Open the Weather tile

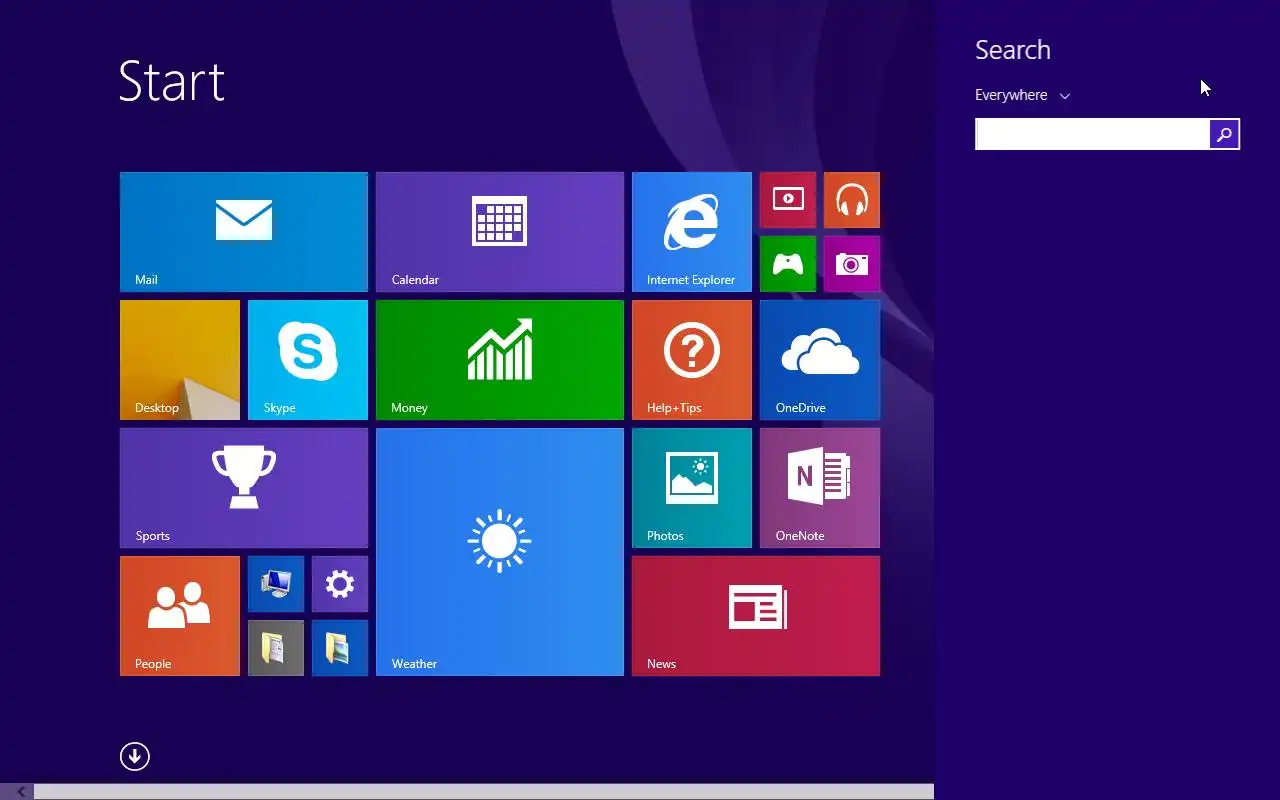click(500, 552)
